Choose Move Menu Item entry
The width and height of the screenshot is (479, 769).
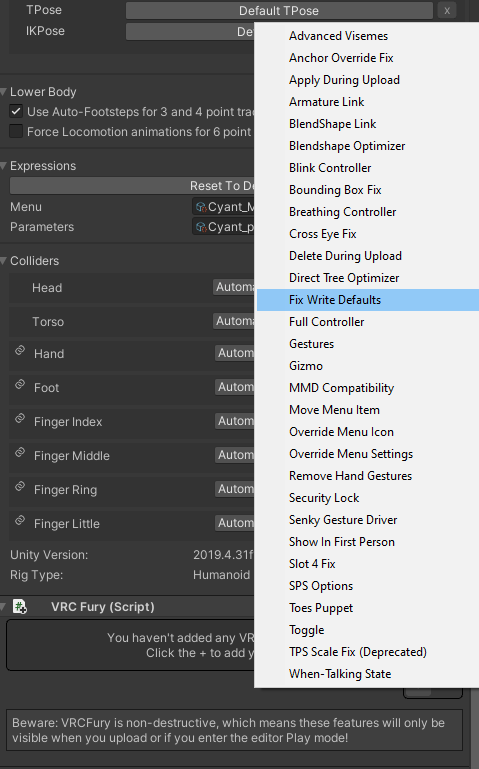(368, 410)
